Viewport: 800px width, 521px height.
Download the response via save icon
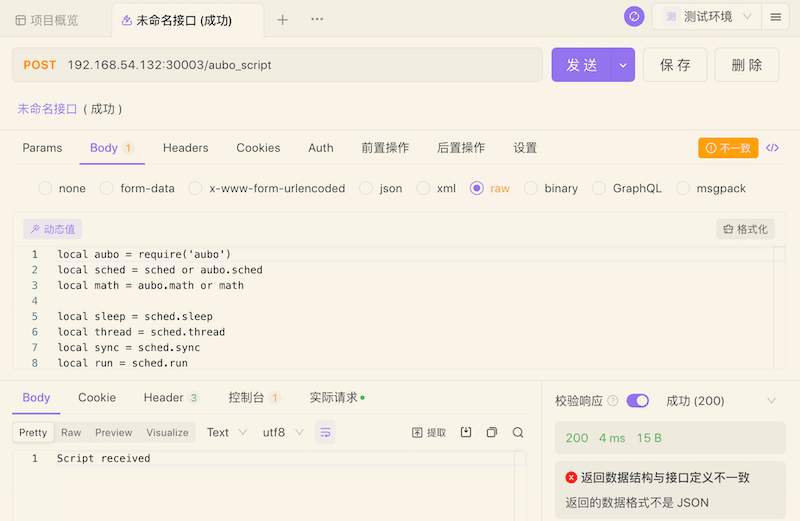(x=466, y=433)
